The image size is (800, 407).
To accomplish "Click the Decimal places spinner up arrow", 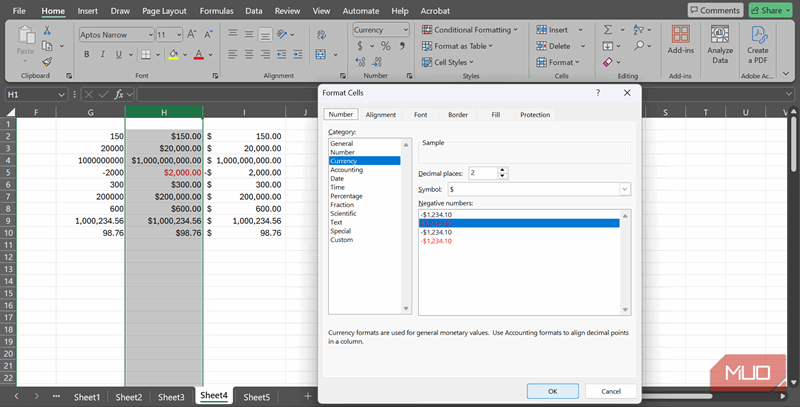I will click(x=503, y=170).
